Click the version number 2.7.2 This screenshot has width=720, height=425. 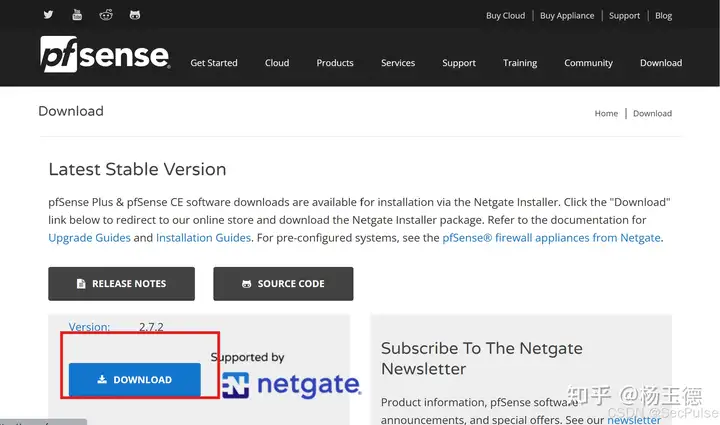pos(151,327)
